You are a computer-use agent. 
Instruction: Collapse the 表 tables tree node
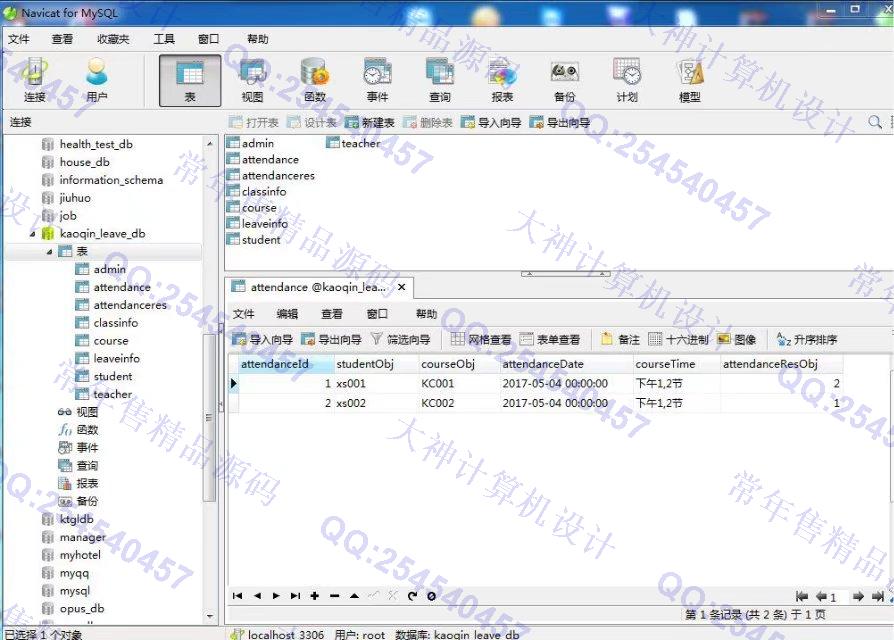click(x=50, y=251)
